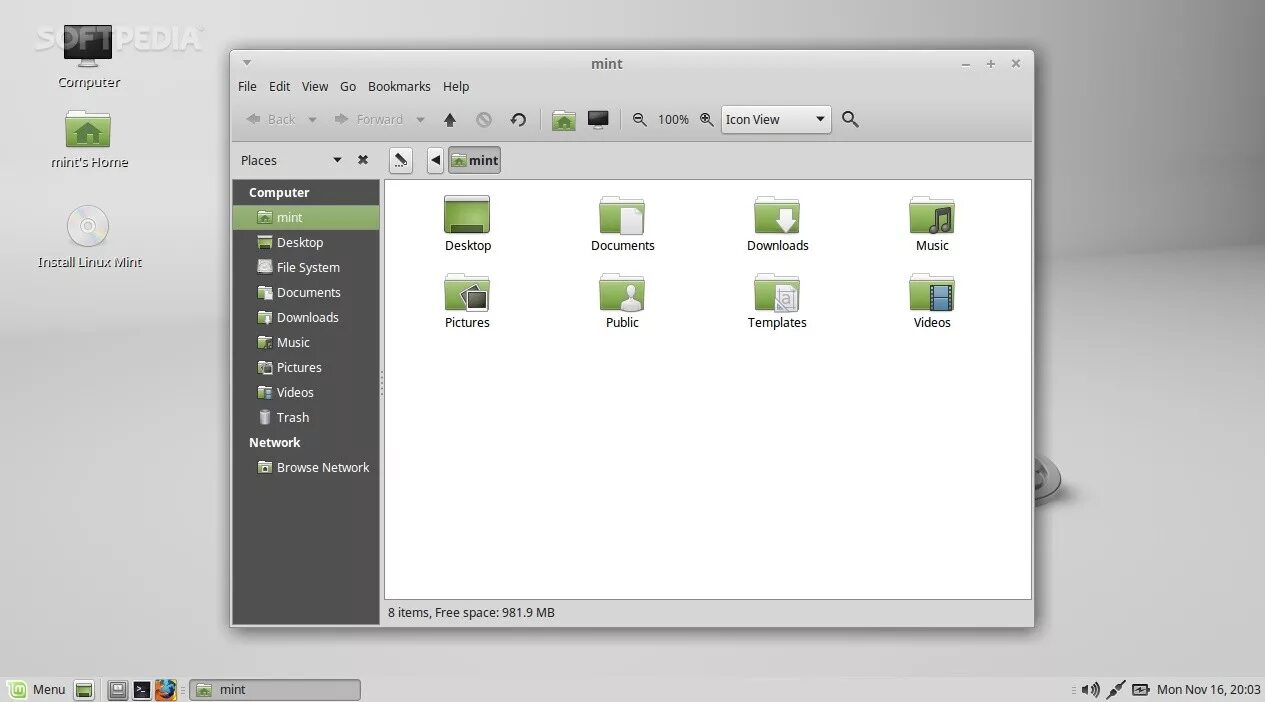The height and width of the screenshot is (702, 1265).
Task: Open Trash in the Places sidebar
Action: pos(306,417)
